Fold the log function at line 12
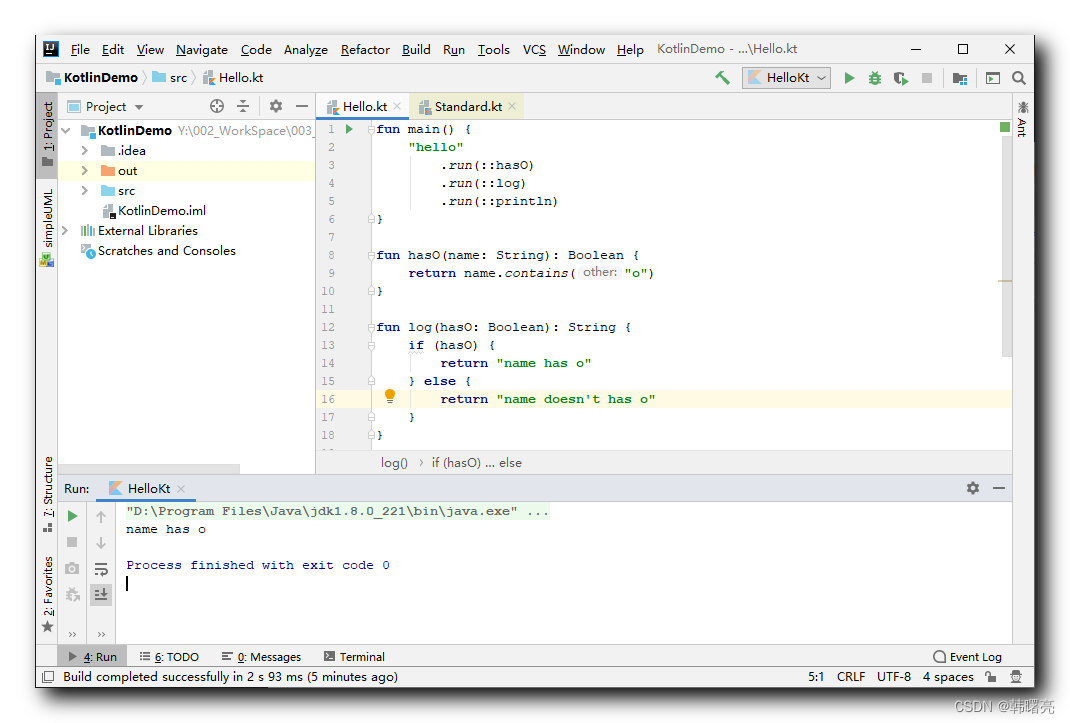The height and width of the screenshot is (723, 1070). 371,327
